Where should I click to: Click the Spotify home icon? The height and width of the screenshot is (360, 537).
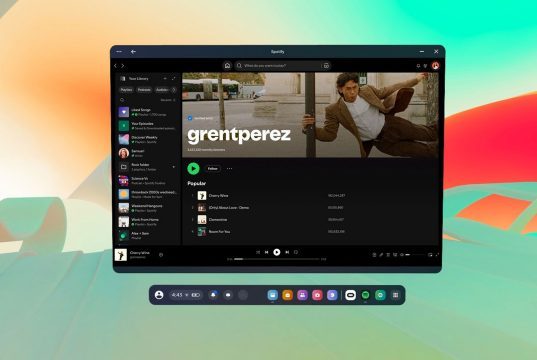[227, 65]
